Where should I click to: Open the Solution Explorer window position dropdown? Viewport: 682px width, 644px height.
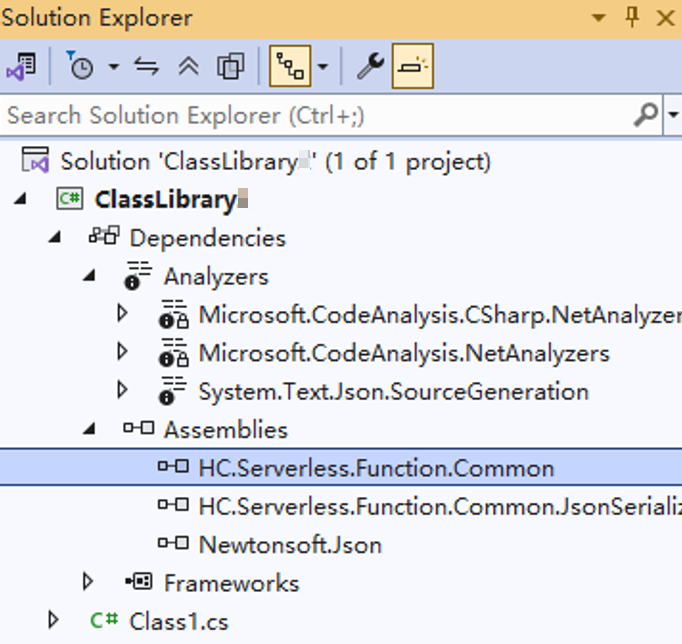pos(599,18)
